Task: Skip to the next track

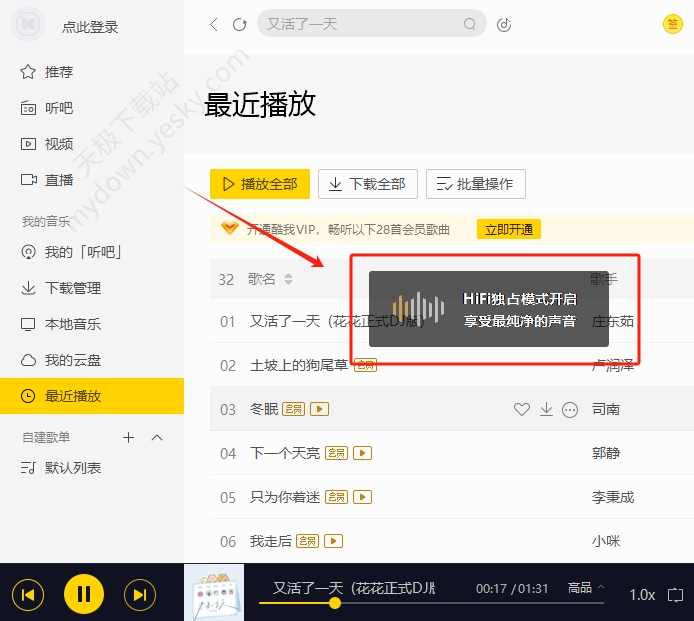Action: 140,595
